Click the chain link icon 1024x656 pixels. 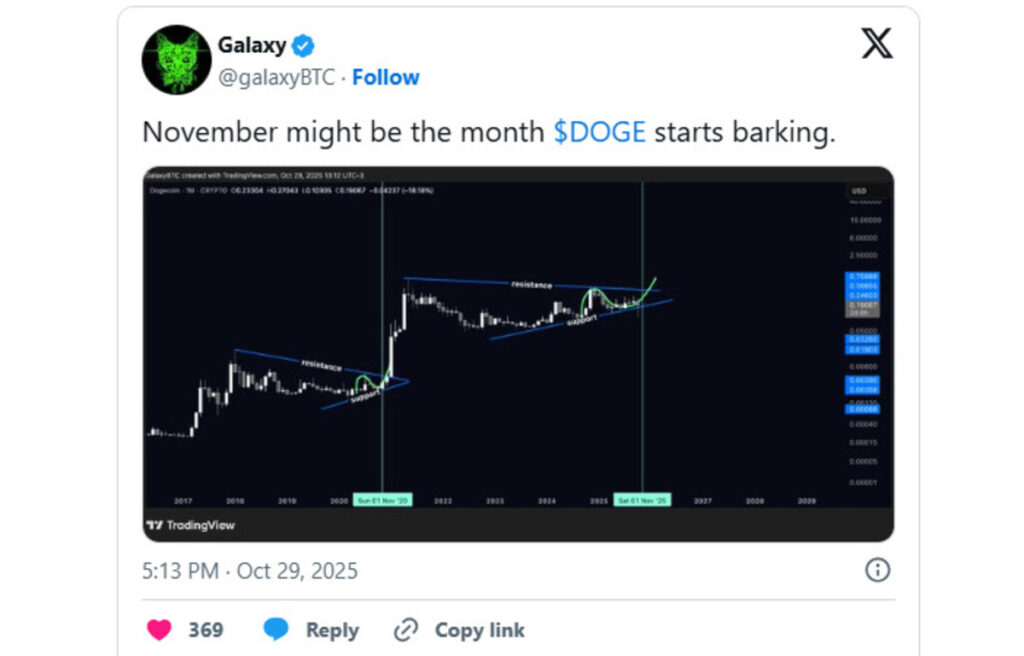406,630
